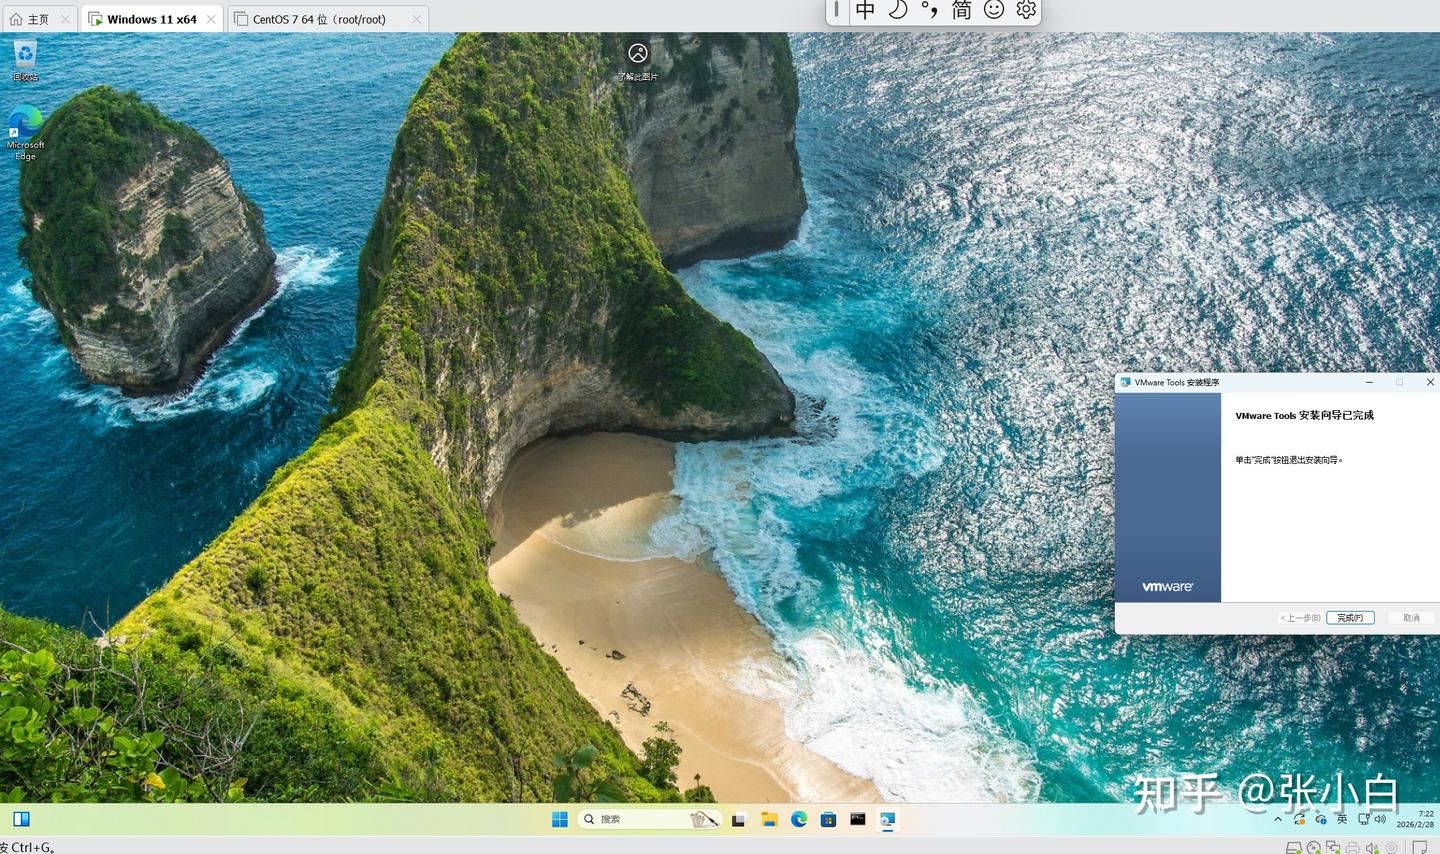Open the IME emoji smiley panel
1440x854 pixels.
coord(994,10)
